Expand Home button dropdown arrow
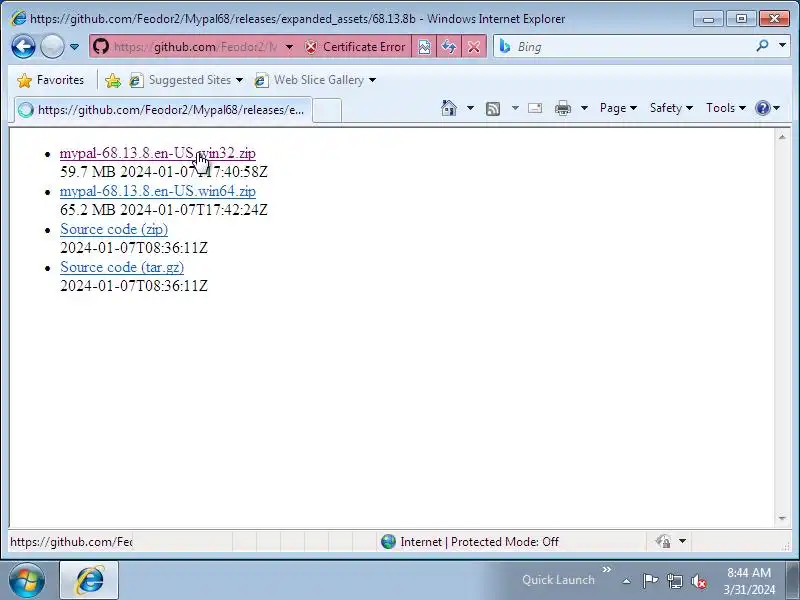The width and height of the screenshot is (800, 600). (470, 108)
